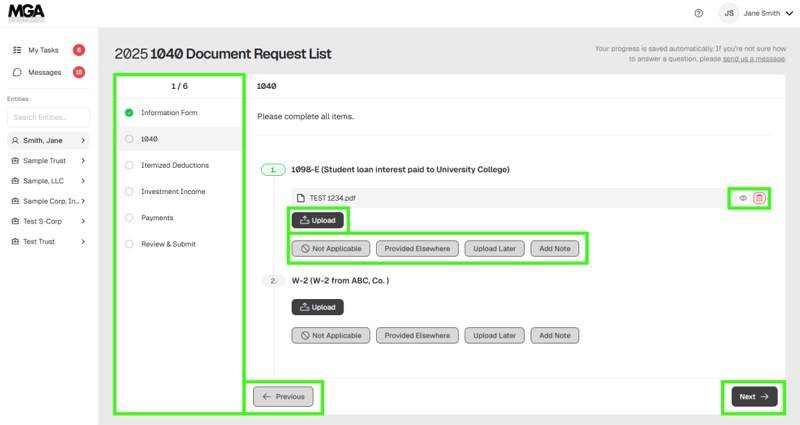
Task: Open My Tasks list
Action: (x=43, y=50)
